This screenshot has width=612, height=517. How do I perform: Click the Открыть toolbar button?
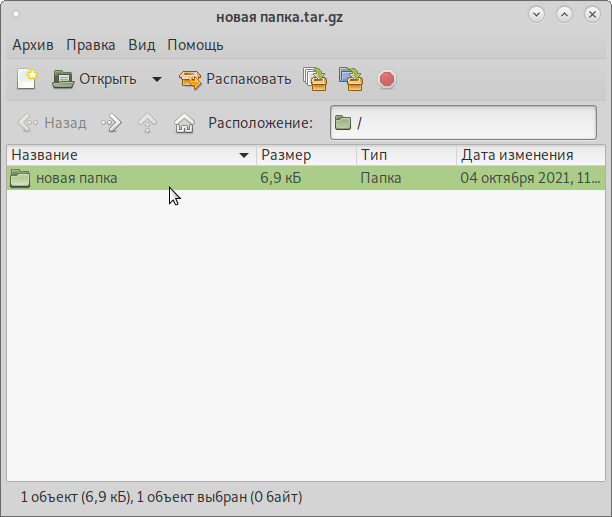click(95, 79)
